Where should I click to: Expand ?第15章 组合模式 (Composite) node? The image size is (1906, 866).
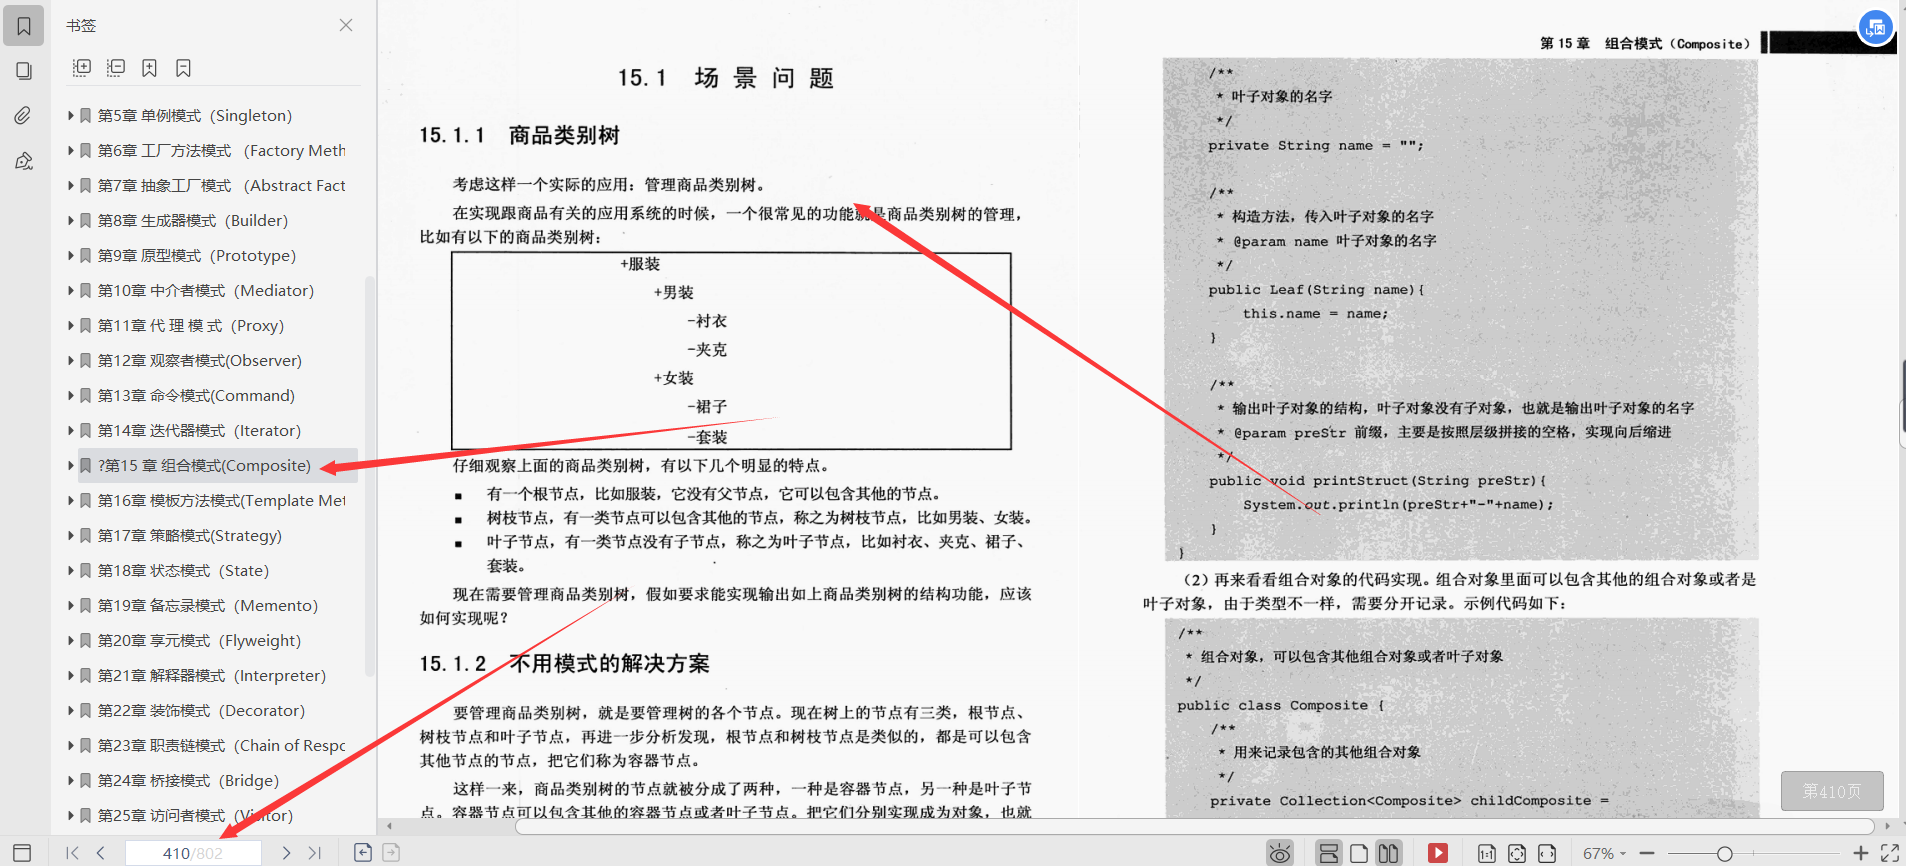[70, 465]
